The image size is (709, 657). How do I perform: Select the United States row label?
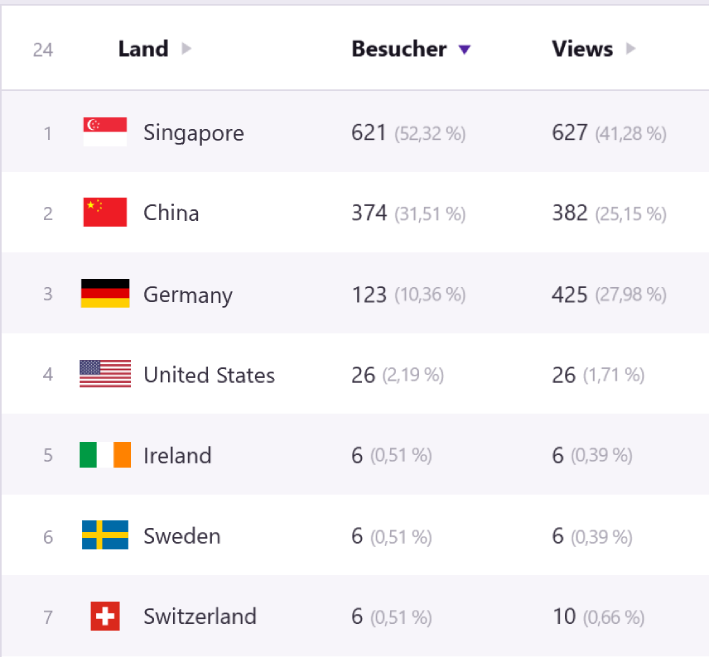click(x=209, y=375)
